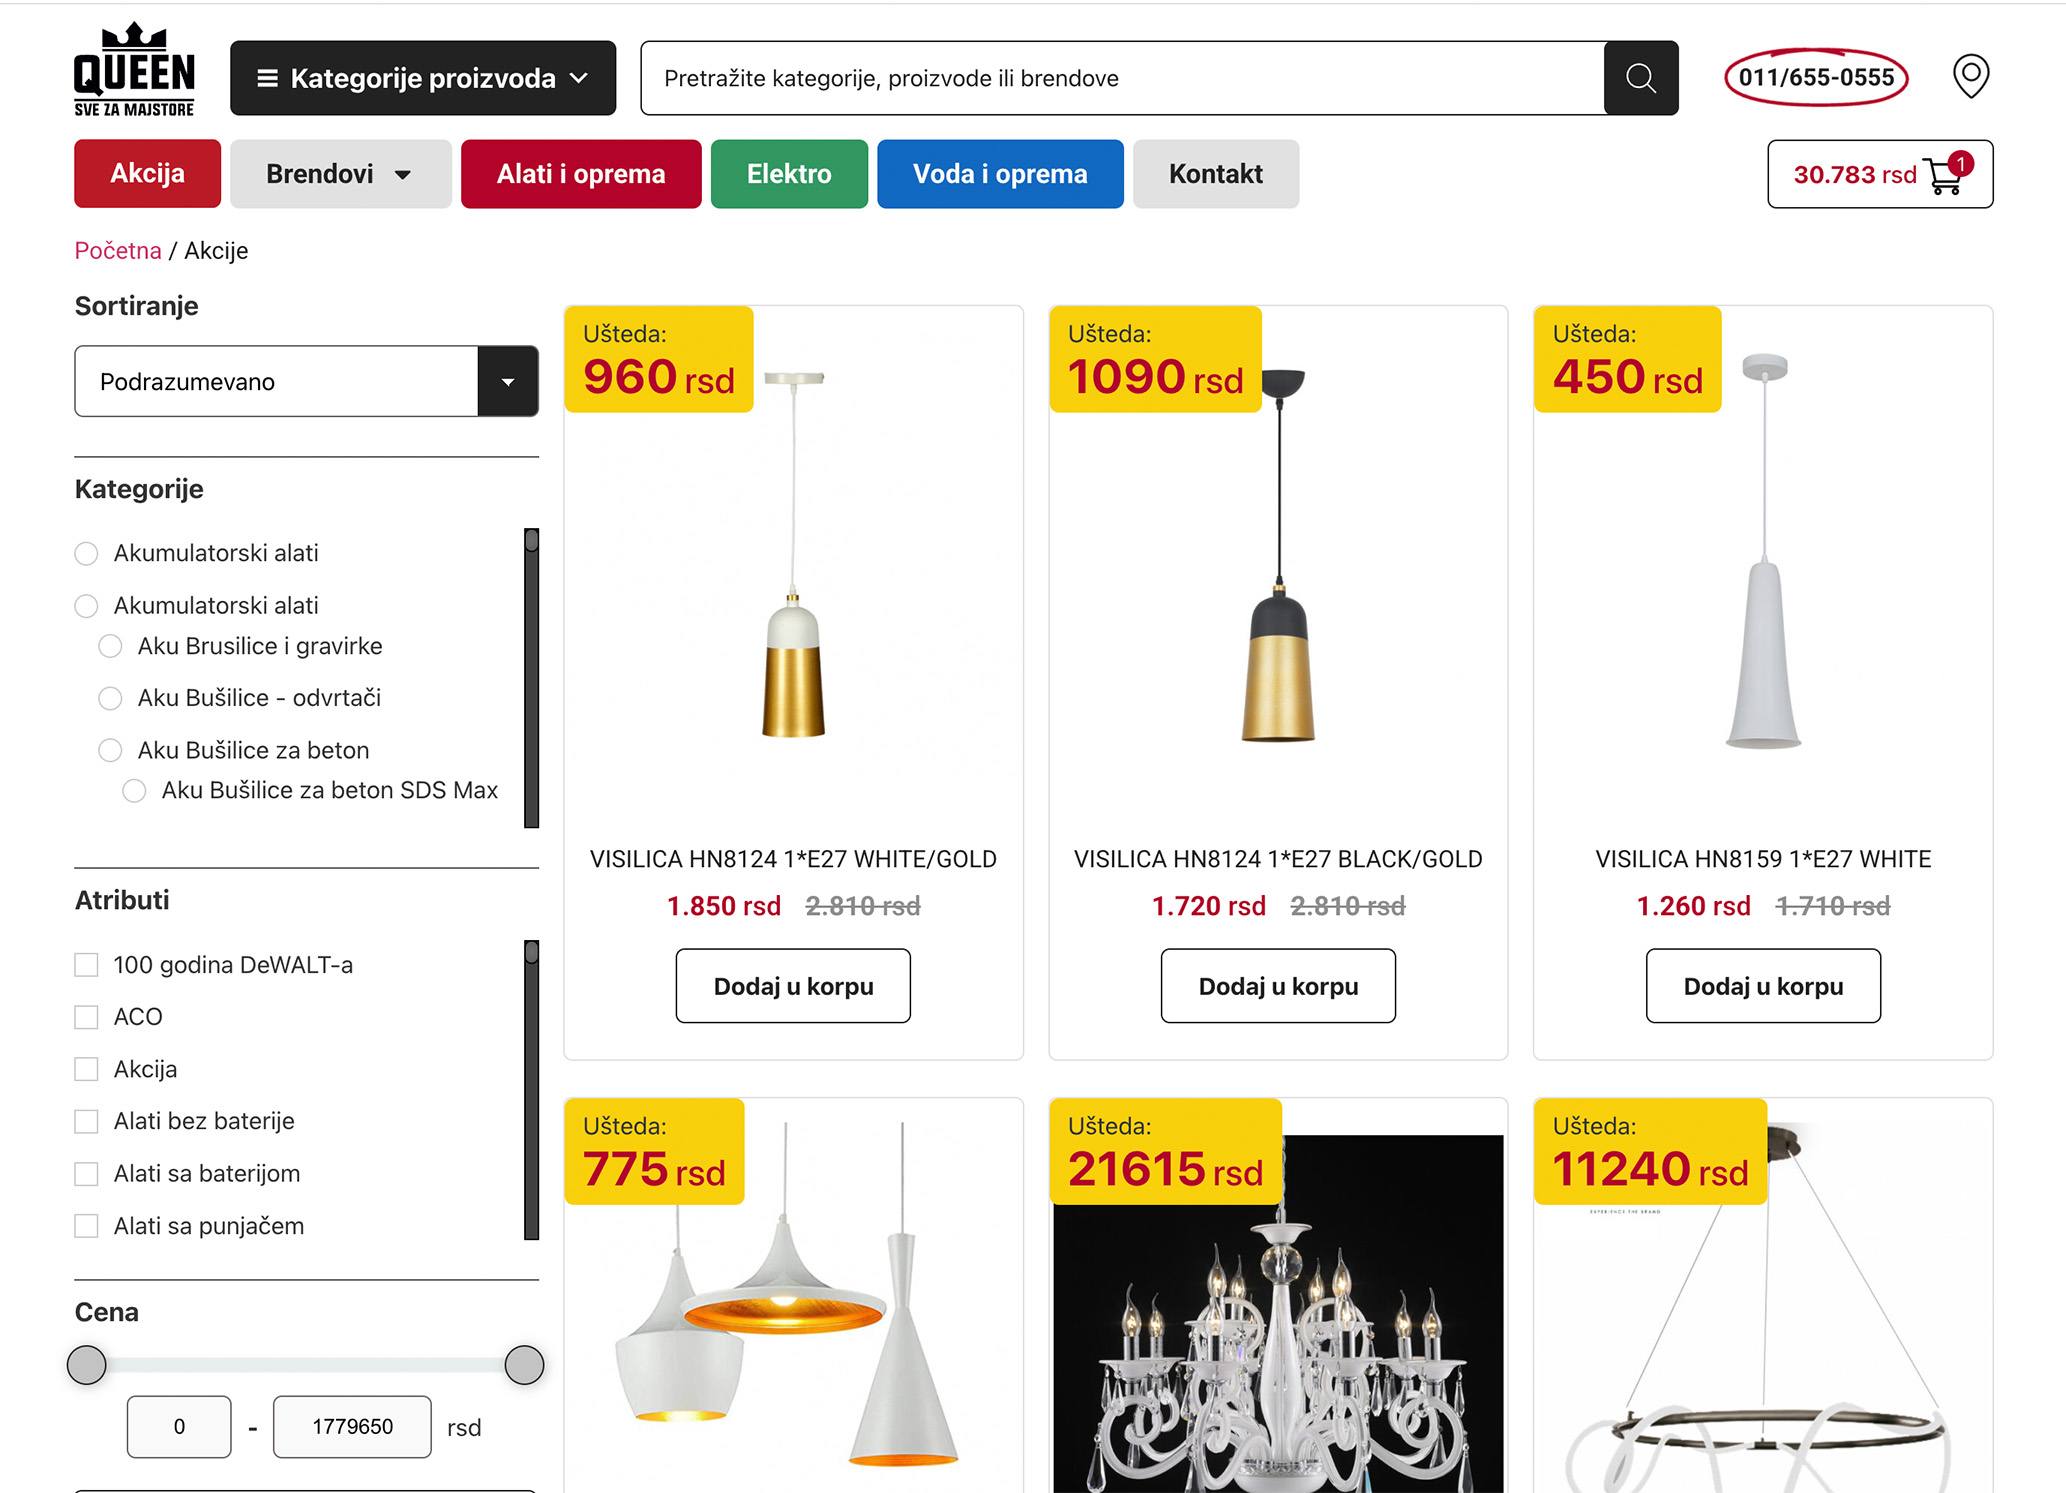Open the Brendovi dropdown menu
This screenshot has width=2066, height=1493.
pyautogui.click(x=340, y=174)
